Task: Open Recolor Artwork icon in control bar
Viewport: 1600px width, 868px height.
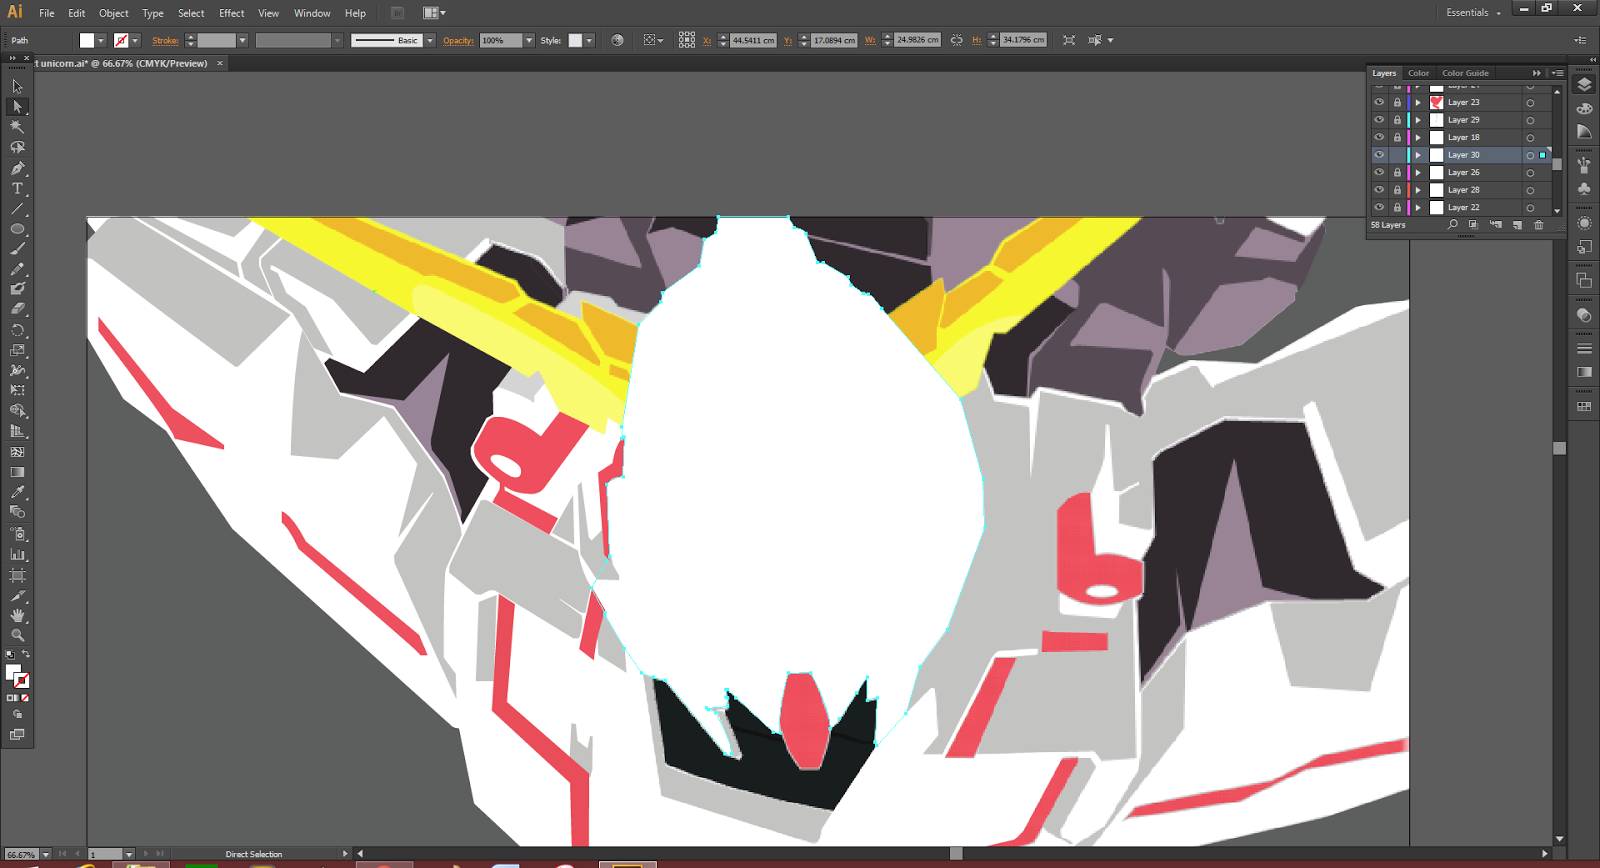Action: 617,40
